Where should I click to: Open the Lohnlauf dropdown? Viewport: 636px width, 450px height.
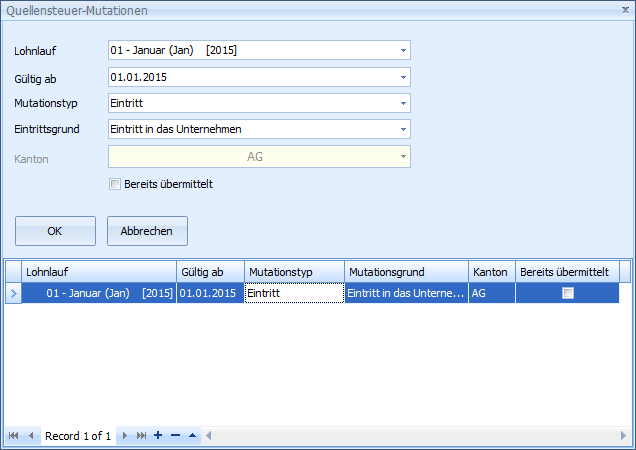click(x=402, y=50)
